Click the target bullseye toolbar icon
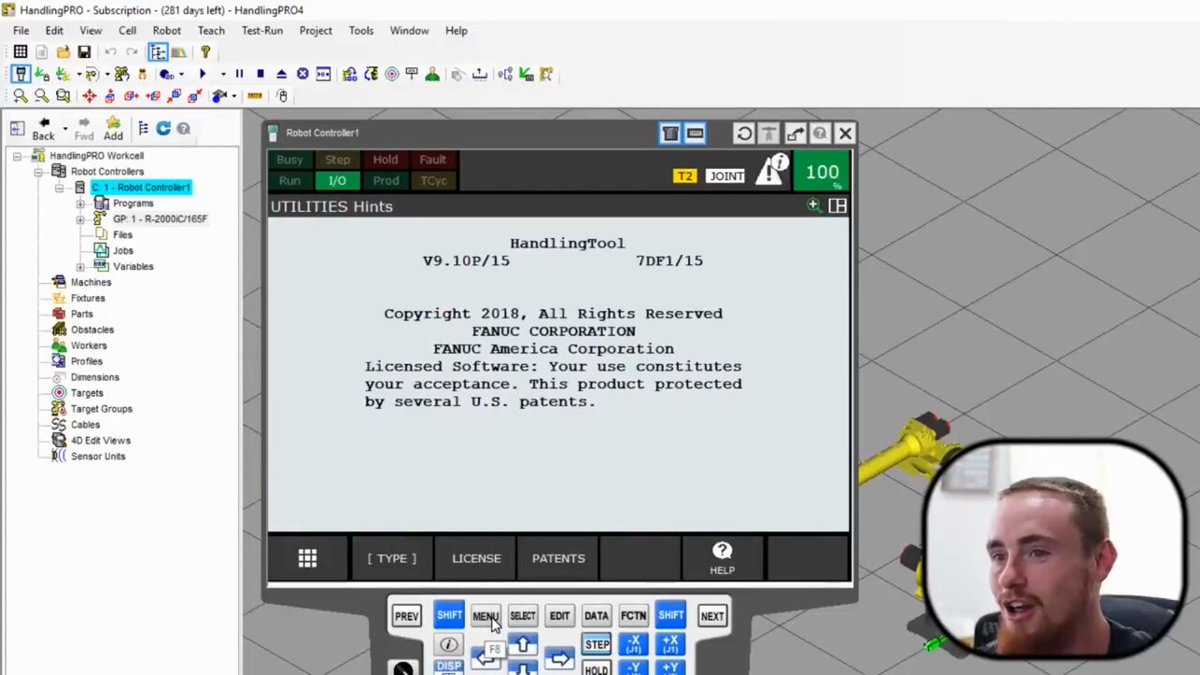The height and width of the screenshot is (675, 1200). tap(392, 74)
